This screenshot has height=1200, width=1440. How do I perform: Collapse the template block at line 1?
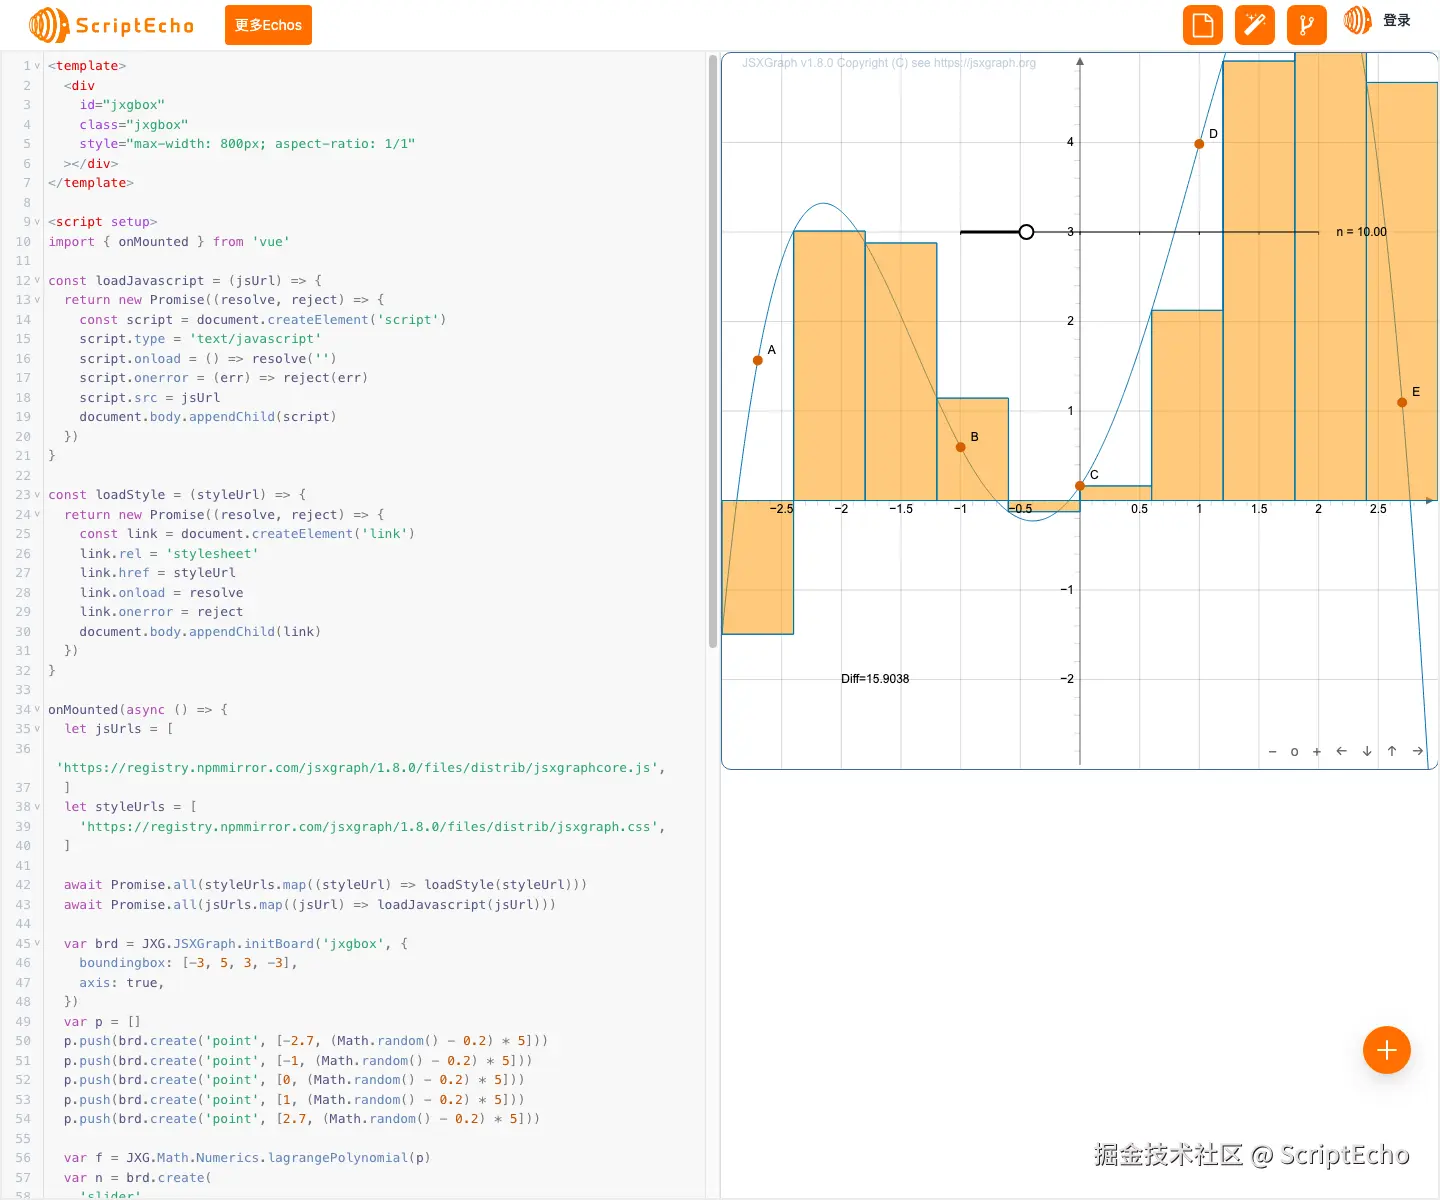click(x=37, y=66)
